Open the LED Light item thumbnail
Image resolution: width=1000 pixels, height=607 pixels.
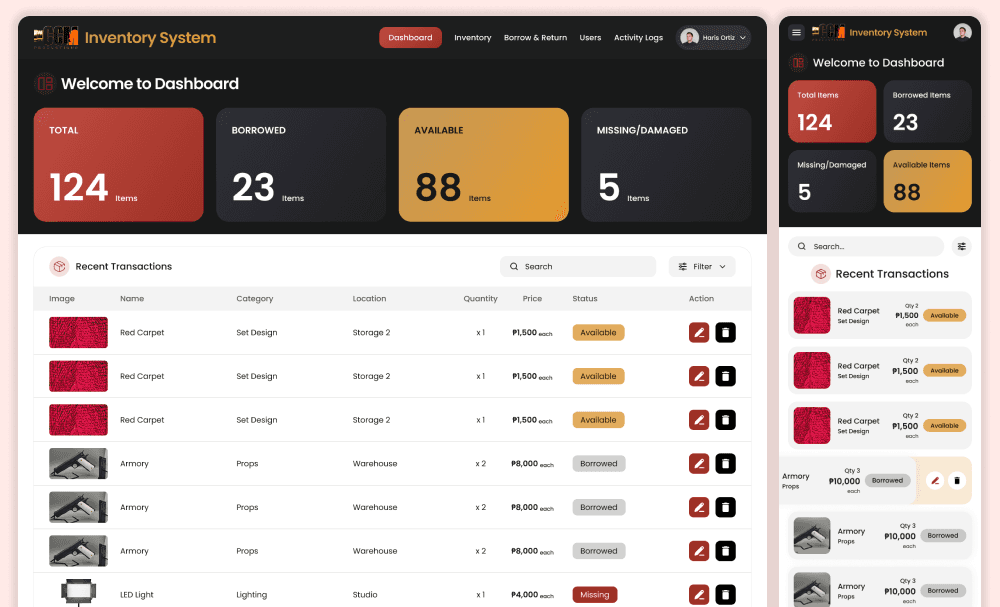(x=78, y=592)
